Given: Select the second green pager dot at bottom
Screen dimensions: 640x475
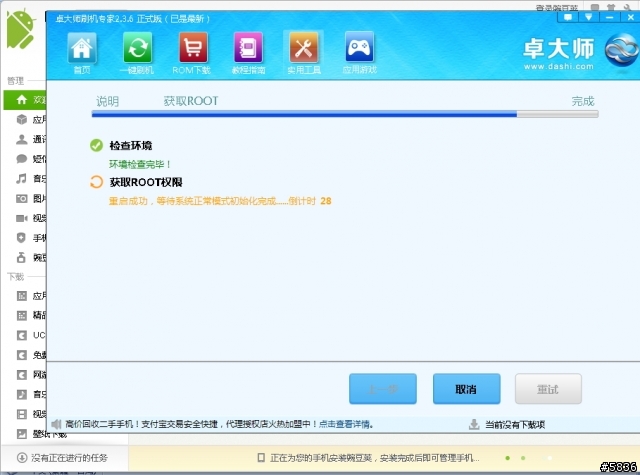Looking at the screenshot, I should [523, 458].
